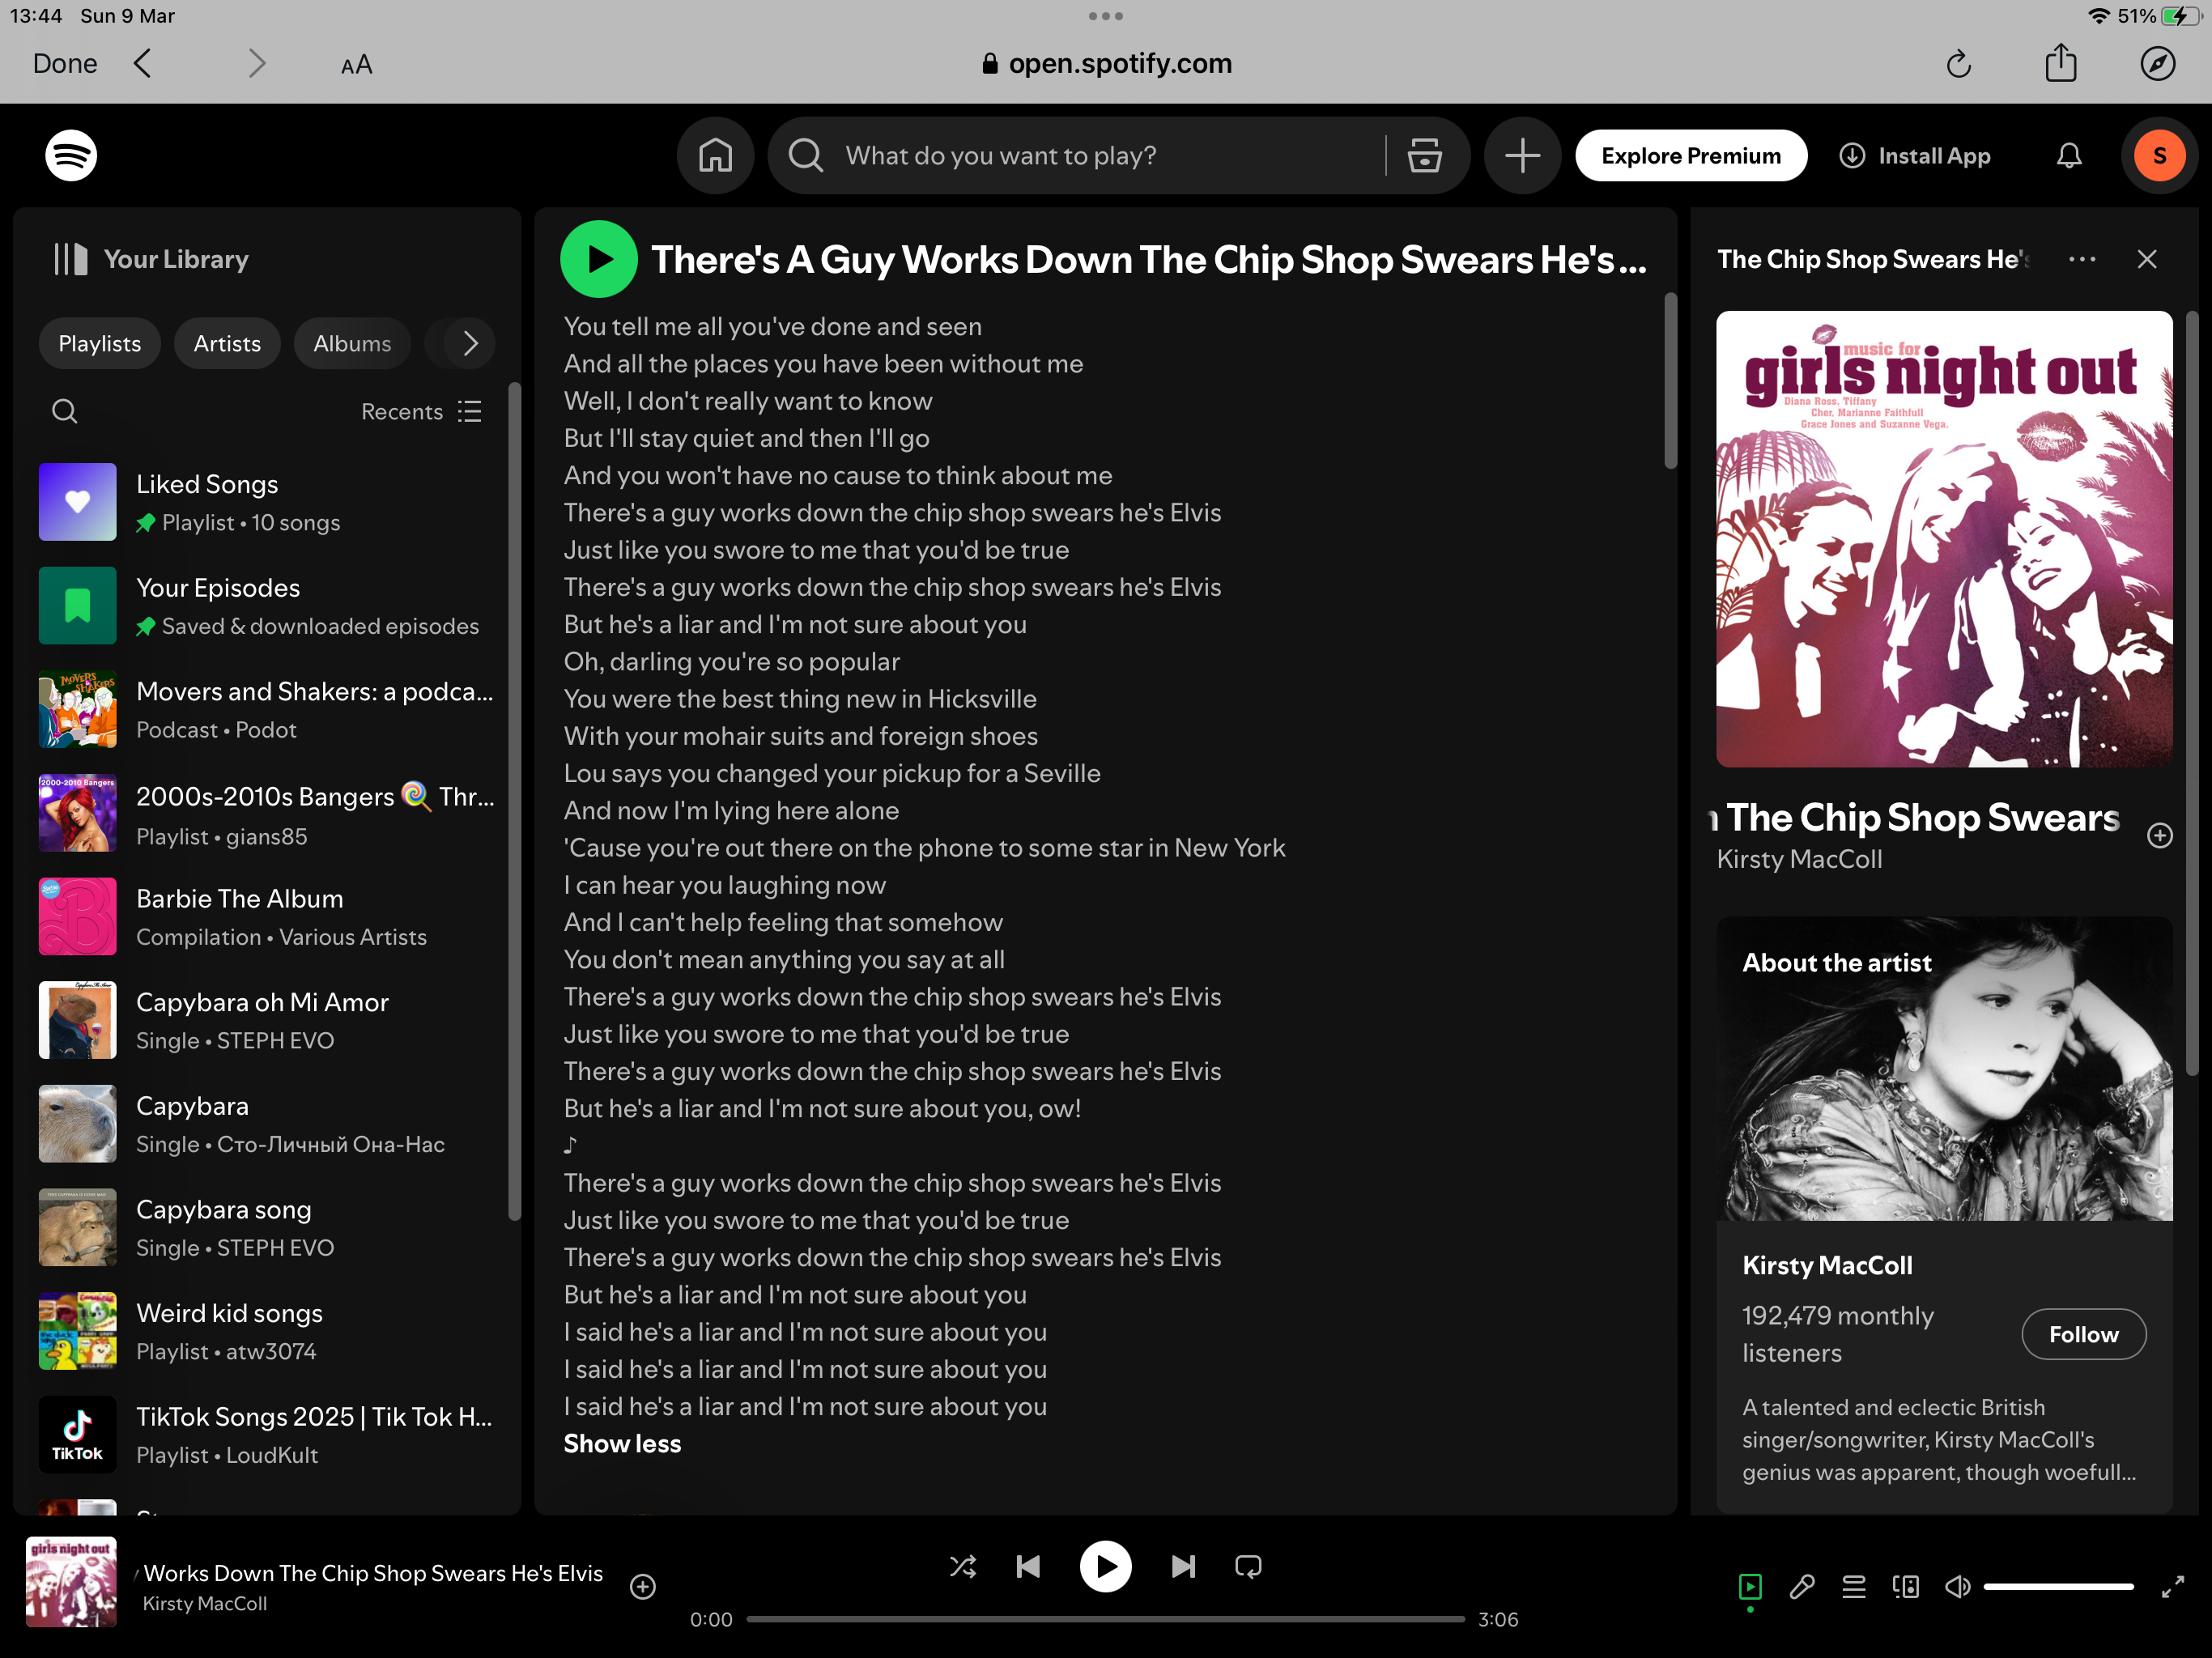Image resolution: width=2212 pixels, height=1658 pixels.
Task: Open in Safari compass icon
Action: pyautogui.click(x=2157, y=64)
